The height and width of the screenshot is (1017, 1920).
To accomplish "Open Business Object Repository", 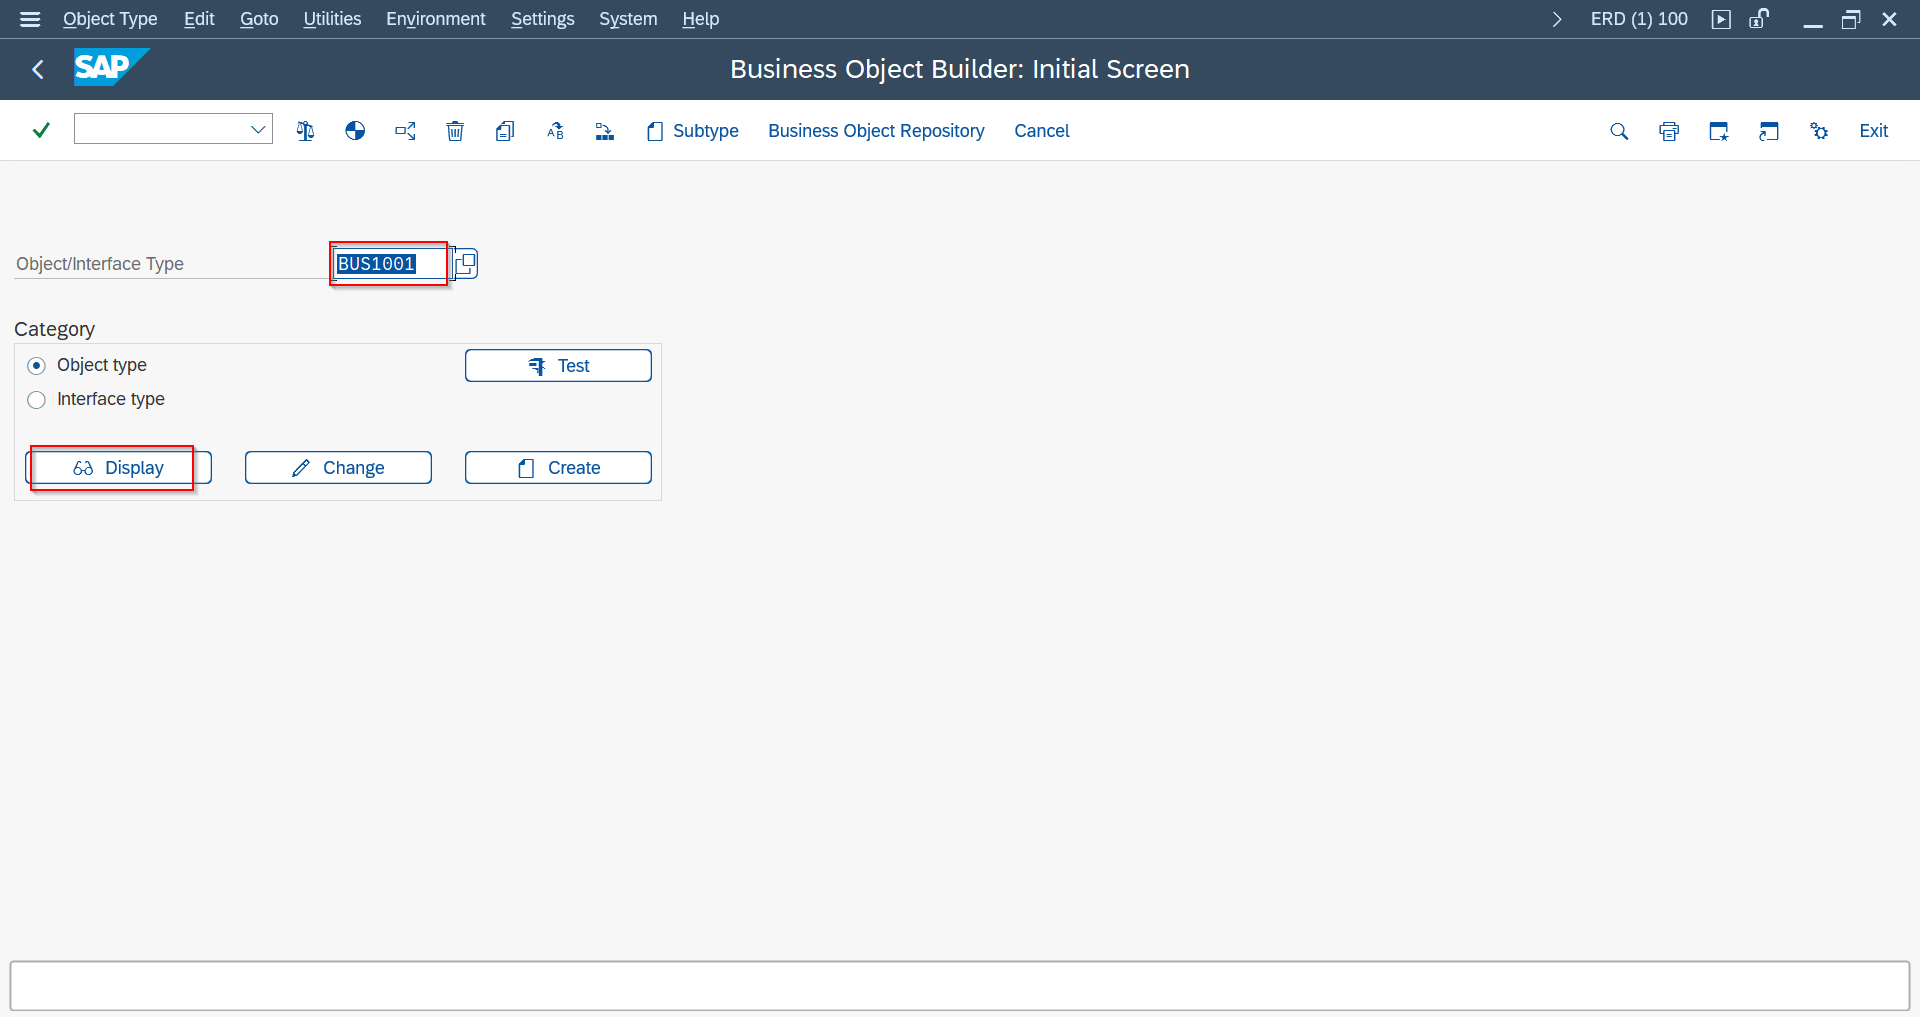I will coord(876,131).
